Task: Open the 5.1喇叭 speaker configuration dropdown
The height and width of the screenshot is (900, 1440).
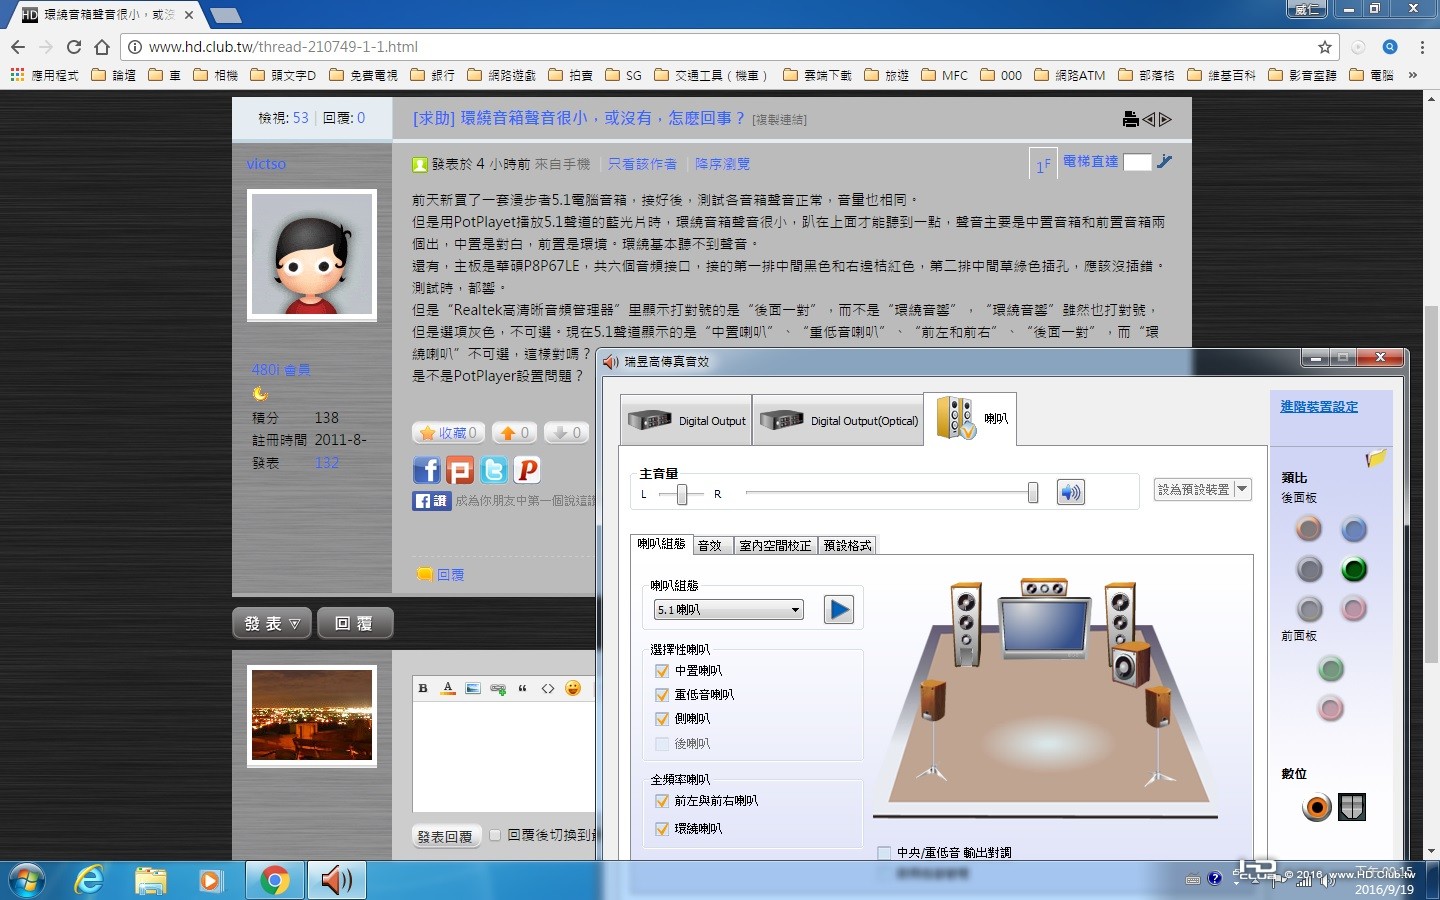Action: pos(729,609)
